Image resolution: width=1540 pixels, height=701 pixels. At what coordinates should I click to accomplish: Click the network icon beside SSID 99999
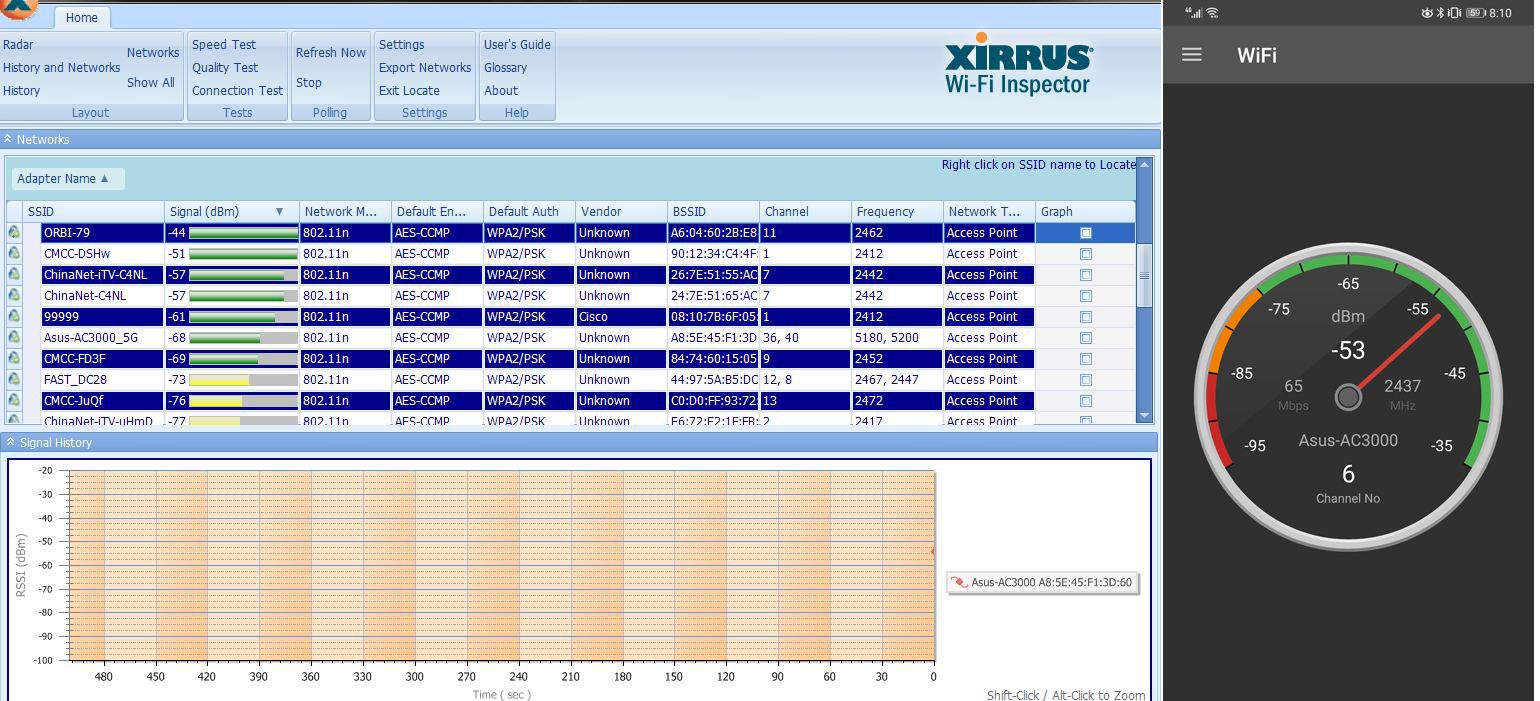[14, 316]
